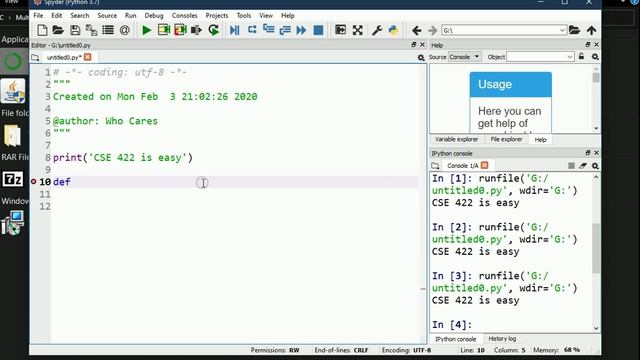Create a new file with toolbar icon
Image resolution: width=640 pixels, height=360 pixels.
coord(42,30)
